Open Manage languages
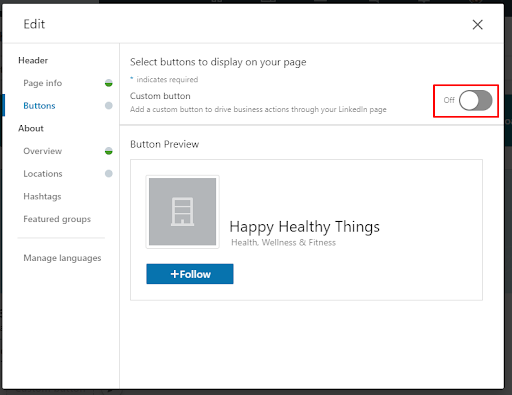Screen dimensions: 512x395 62,258
